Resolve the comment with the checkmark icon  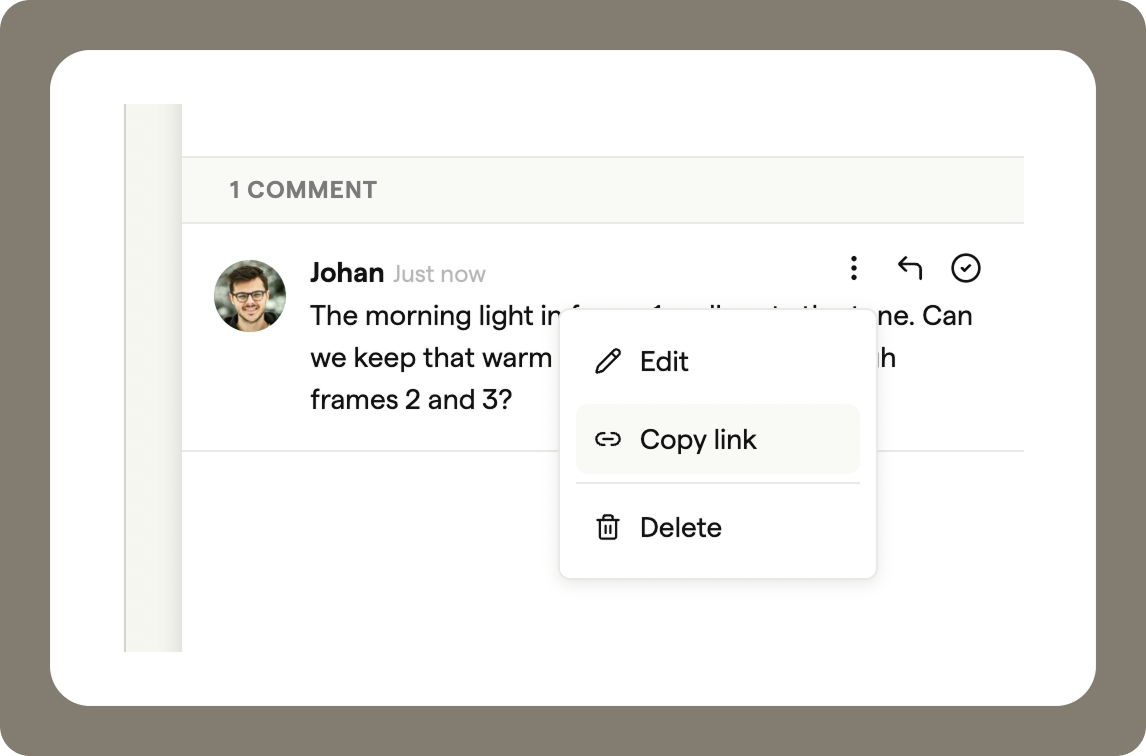[x=965, y=268]
